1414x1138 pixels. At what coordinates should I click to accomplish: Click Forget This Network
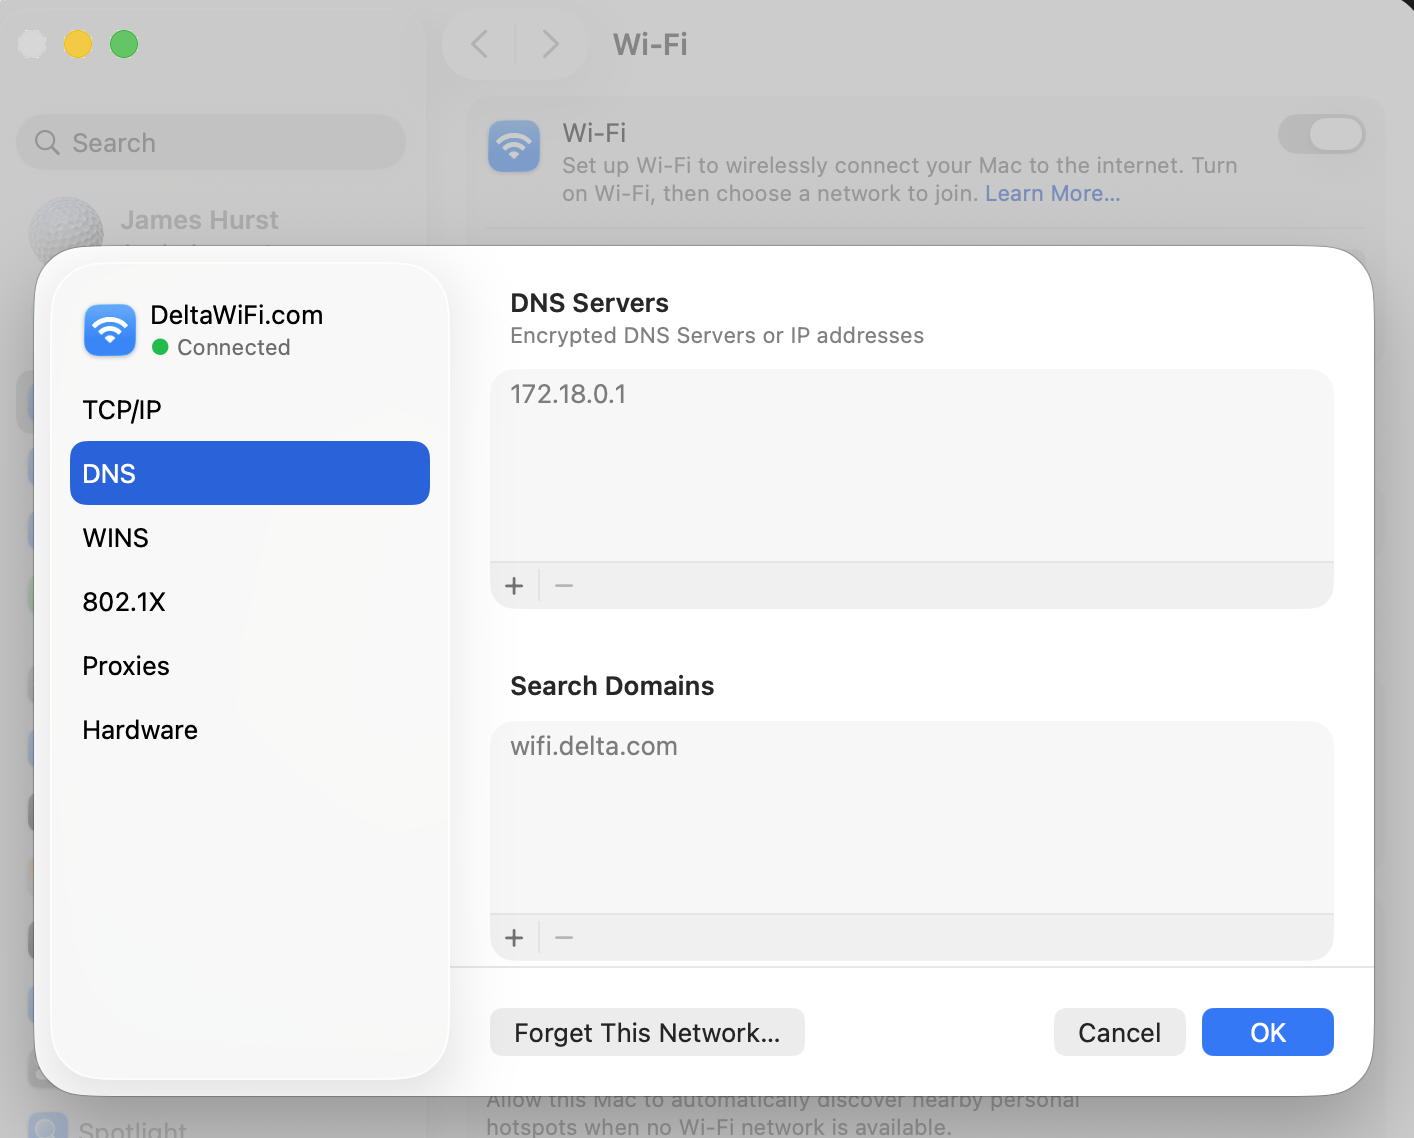point(647,1032)
